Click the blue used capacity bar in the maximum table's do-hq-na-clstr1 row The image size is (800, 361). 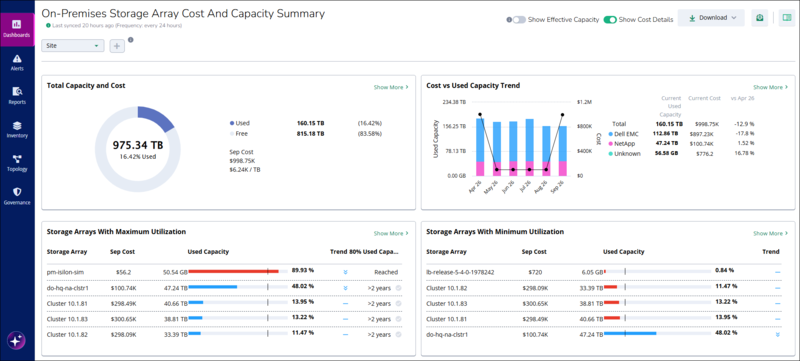click(x=213, y=287)
